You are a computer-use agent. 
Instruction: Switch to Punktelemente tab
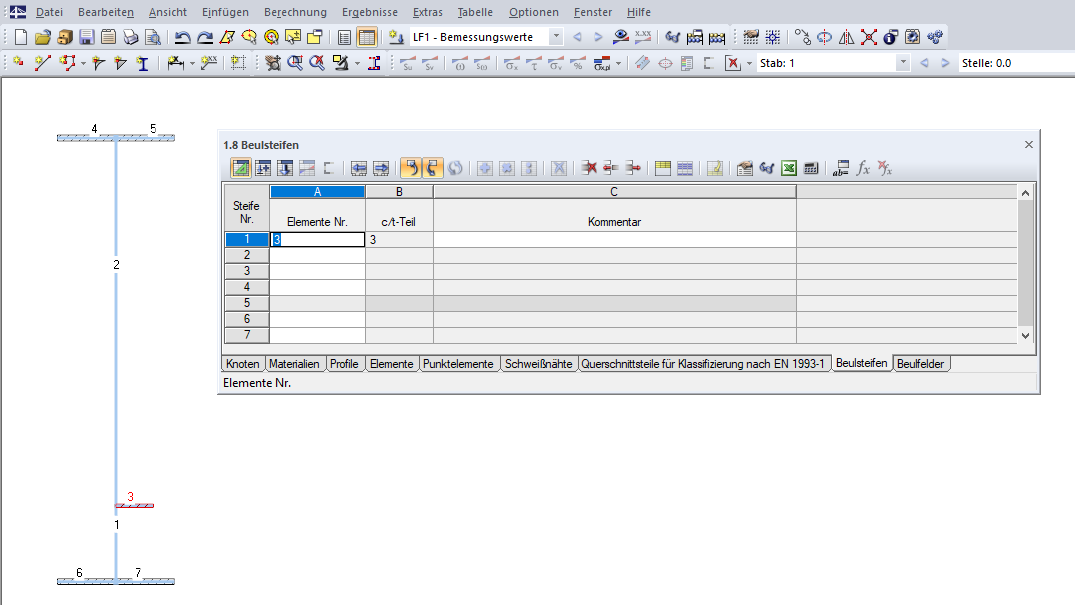pos(458,364)
